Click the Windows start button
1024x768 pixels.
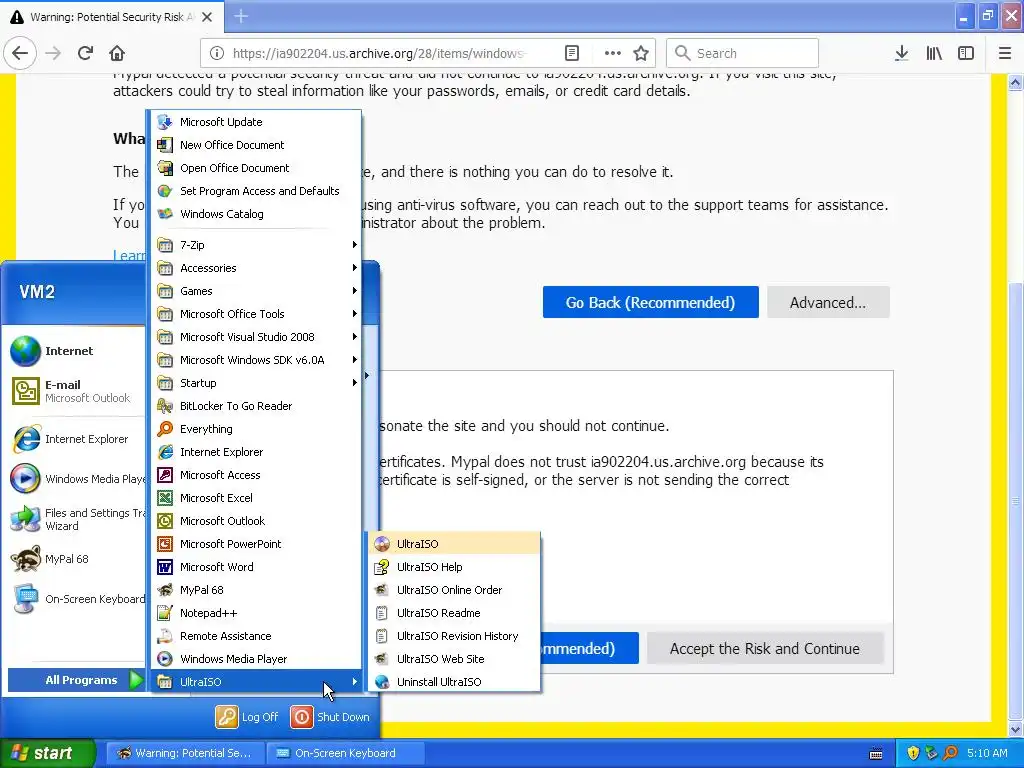pyautogui.click(x=47, y=753)
